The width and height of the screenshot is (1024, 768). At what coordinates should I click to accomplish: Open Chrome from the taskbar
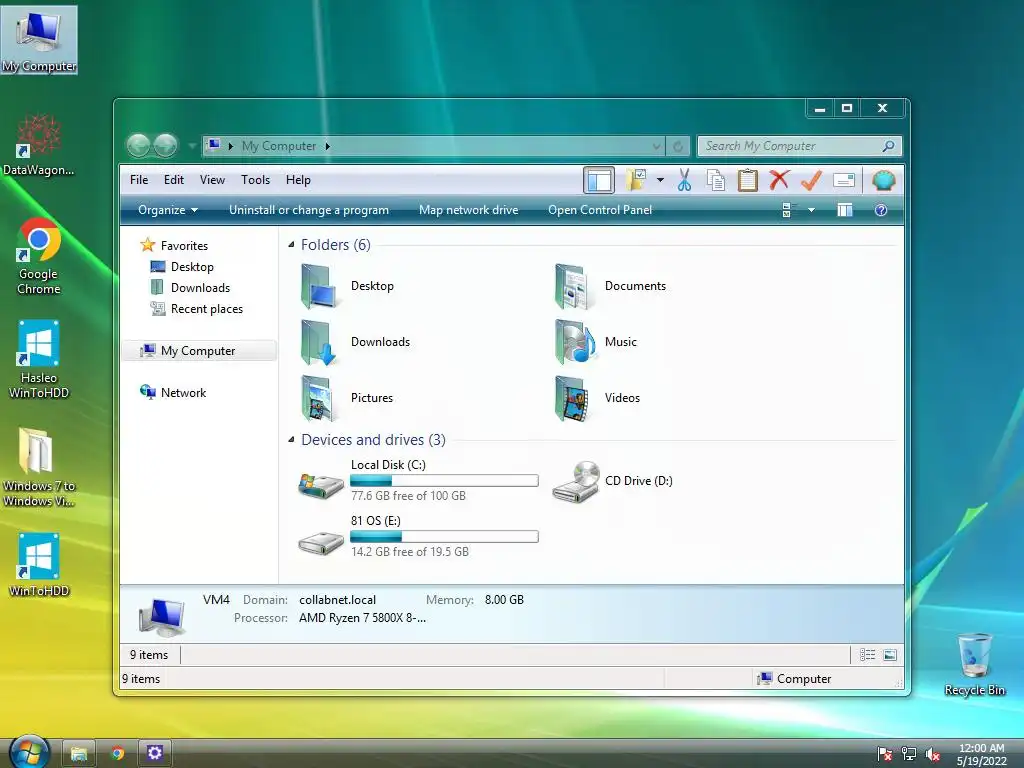118,754
